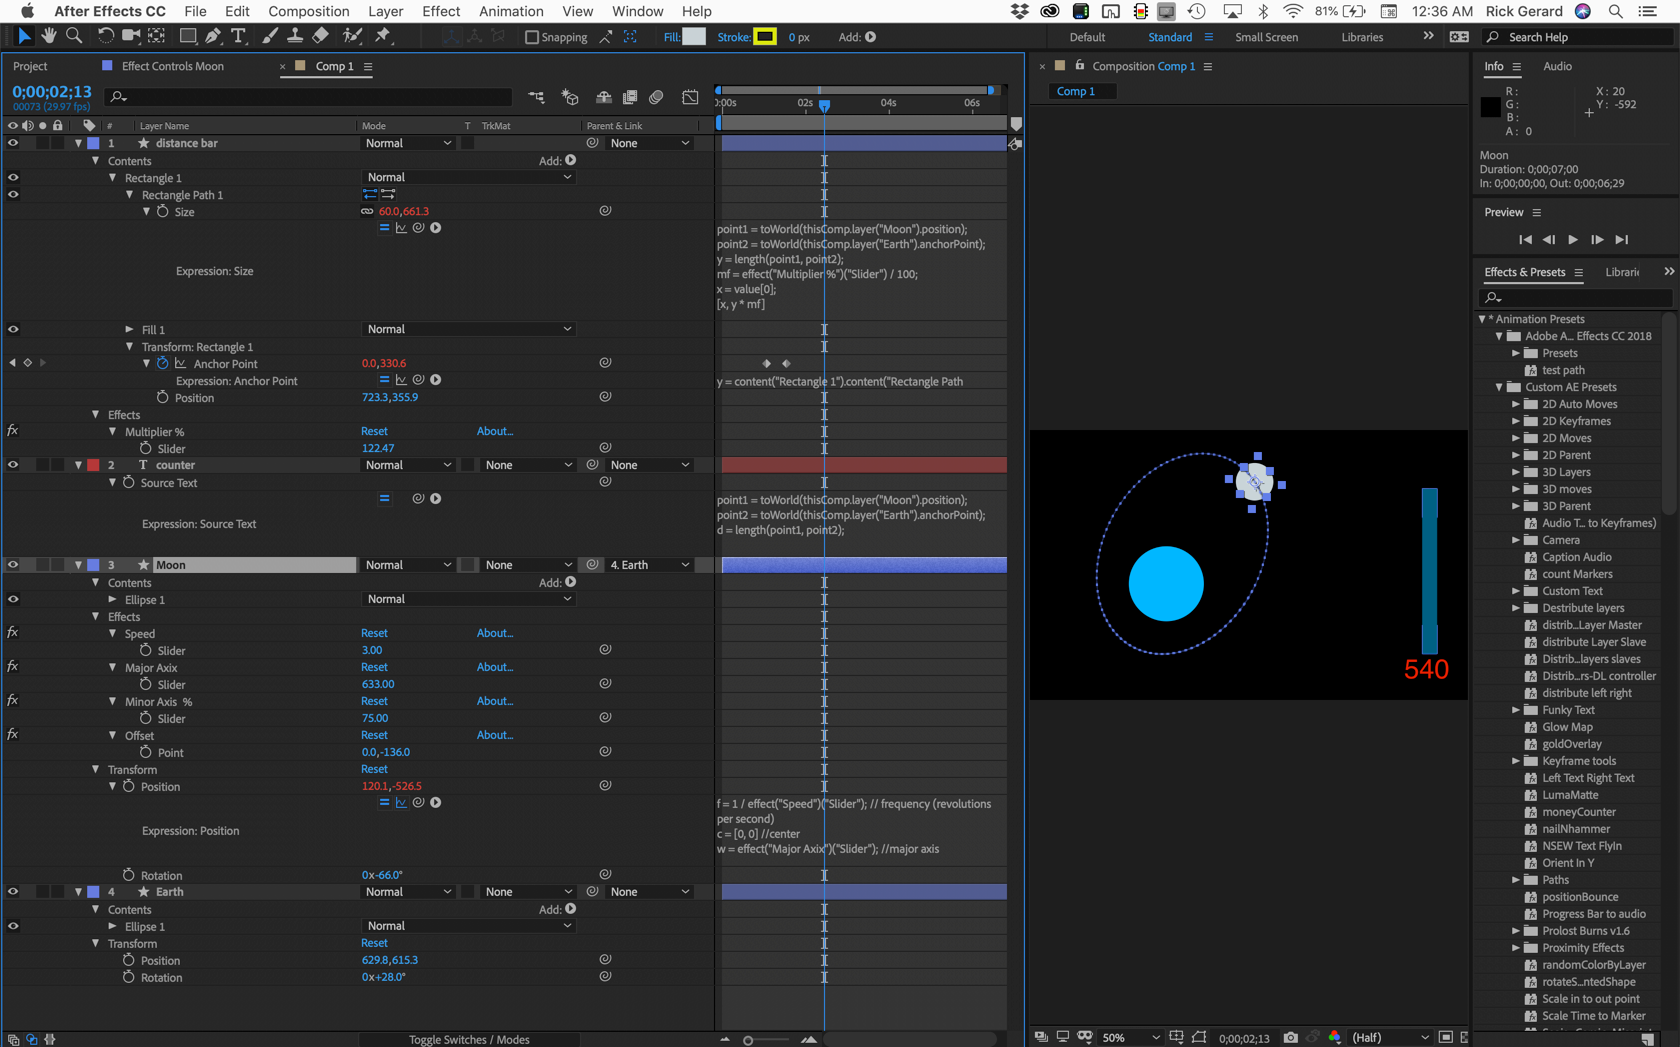This screenshot has width=1680, height=1047.
Task: Open blend mode dropdown for distance bar
Action: click(x=408, y=143)
